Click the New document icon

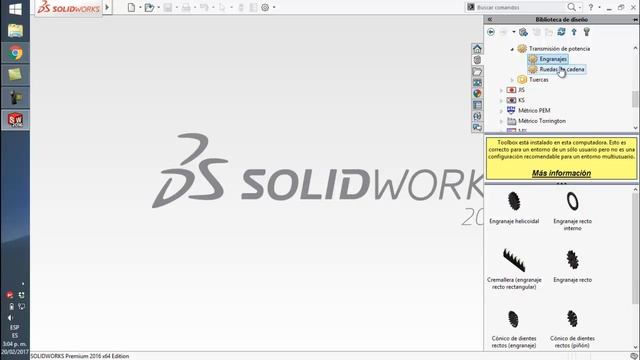pyautogui.click(x=131, y=7)
